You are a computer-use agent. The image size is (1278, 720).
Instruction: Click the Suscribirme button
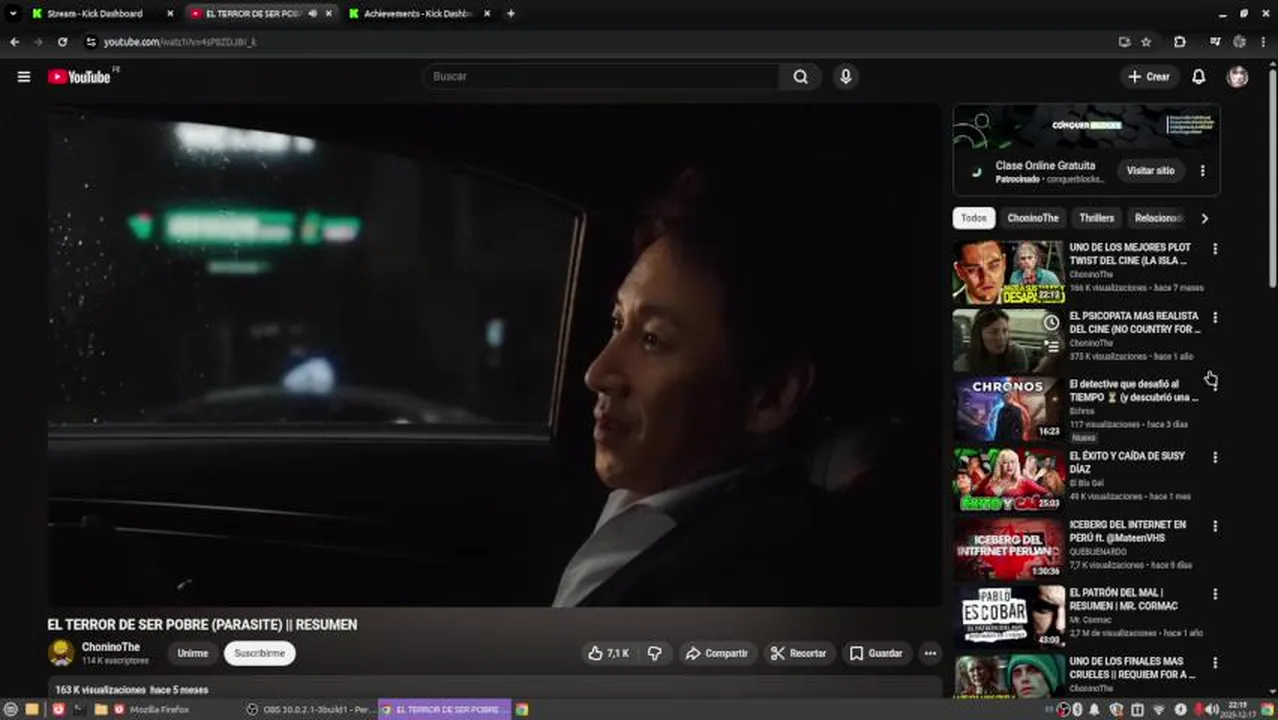click(x=260, y=653)
